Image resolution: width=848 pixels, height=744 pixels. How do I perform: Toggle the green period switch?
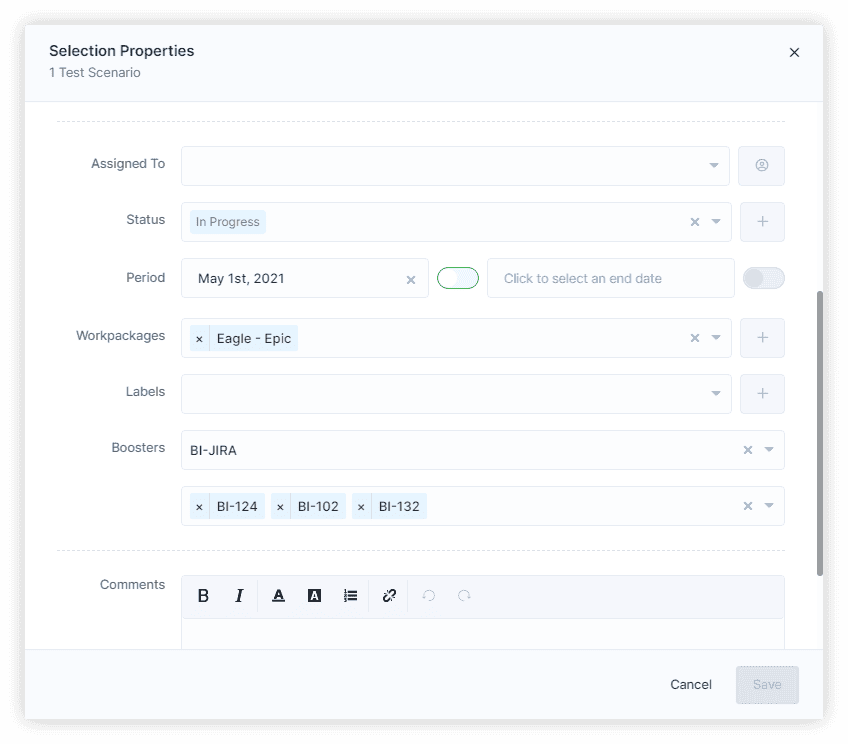[458, 278]
